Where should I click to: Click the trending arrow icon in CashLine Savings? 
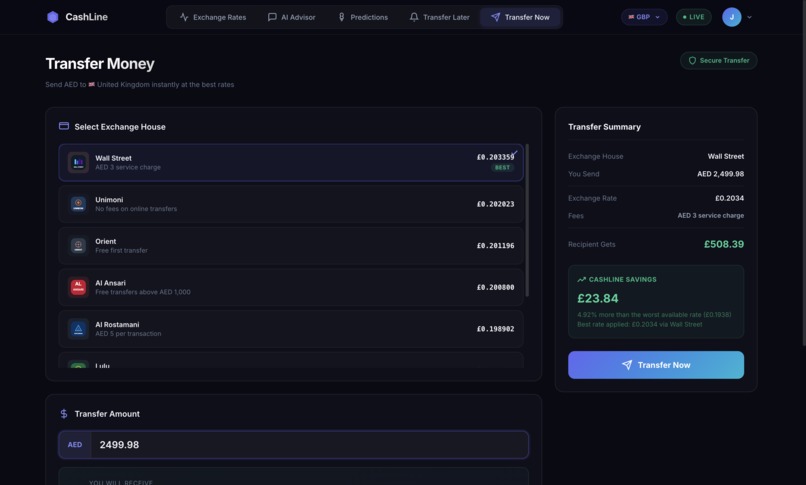(581, 279)
